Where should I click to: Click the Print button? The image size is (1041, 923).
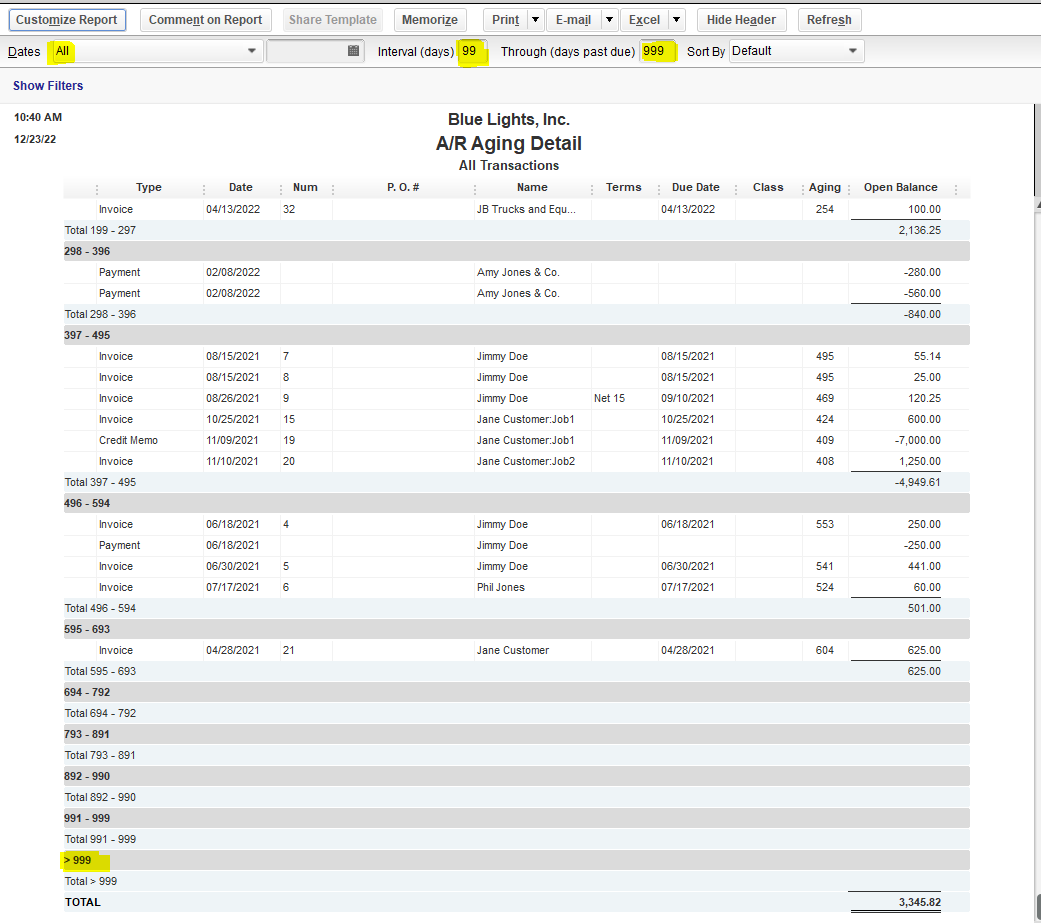pos(505,20)
